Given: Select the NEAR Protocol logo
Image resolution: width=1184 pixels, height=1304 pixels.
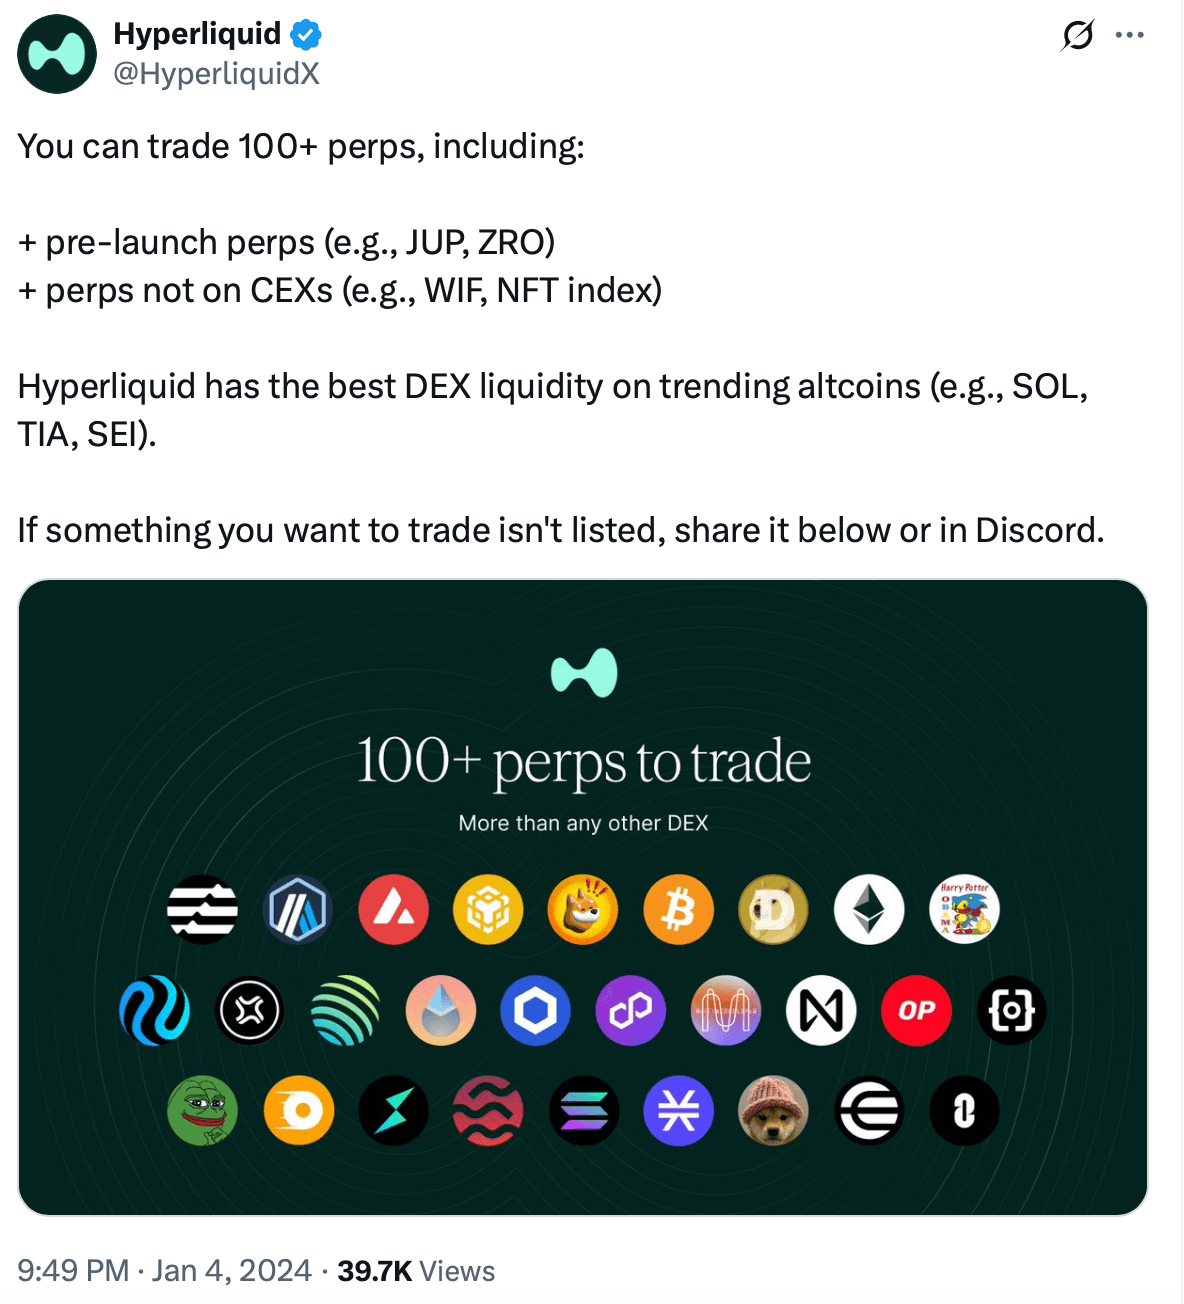Looking at the screenshot, I should click(821, 1011).
